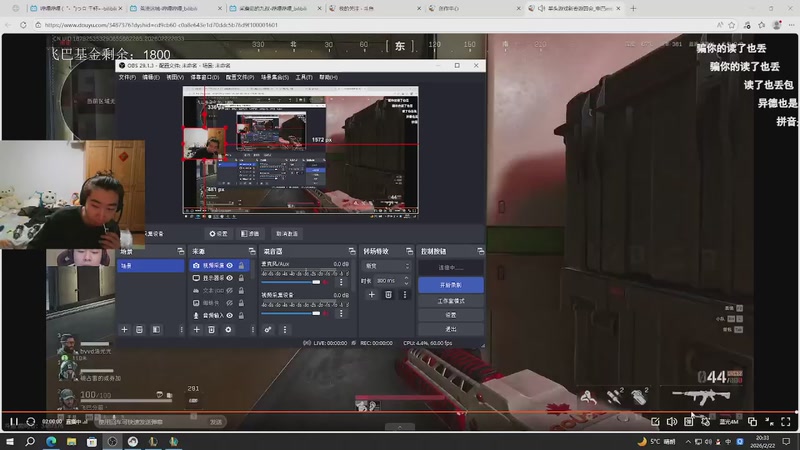The image size is (800, 450).
Task: Adjust 麦克风/Aux volume slider
Action: 291,282
